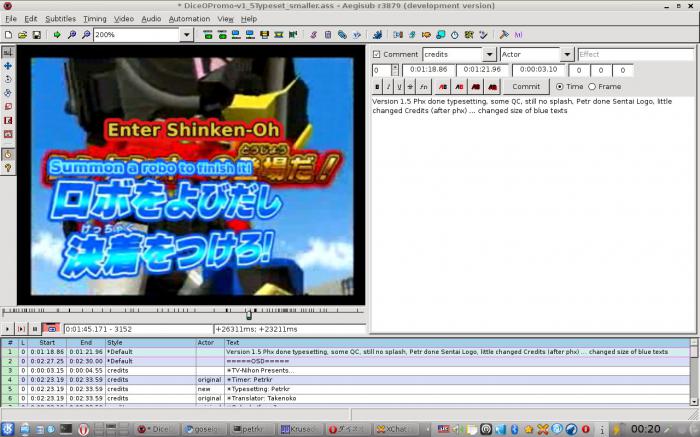Viewport: 700px width, 437px height.
Task: Open the Styles Manager from the toolbar
Action: click(313, 34)
